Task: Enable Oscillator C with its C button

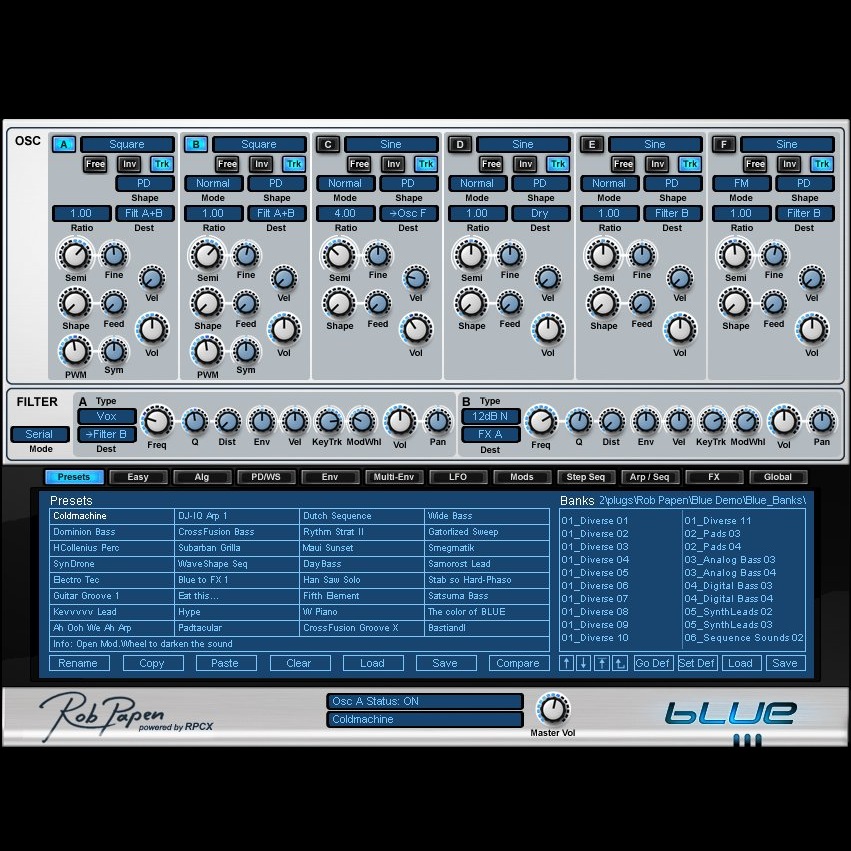Action: (327, 145)
